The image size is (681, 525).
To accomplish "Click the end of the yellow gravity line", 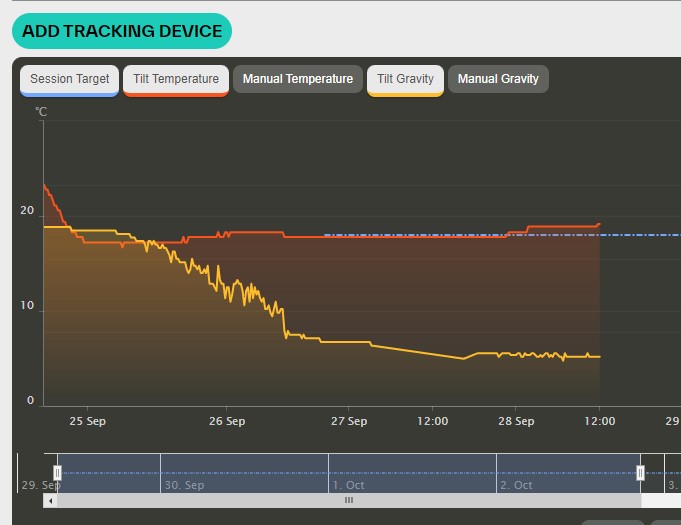I will click(599, 356).
